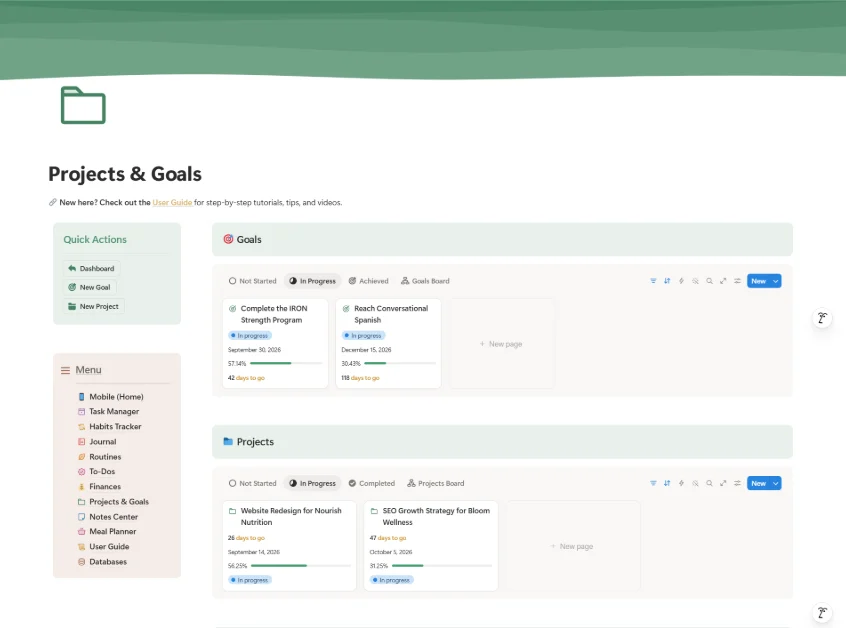Click the expand full-page icon in Projects toolbar
Viewport: 846px width, 628px height.
(723, 483)
